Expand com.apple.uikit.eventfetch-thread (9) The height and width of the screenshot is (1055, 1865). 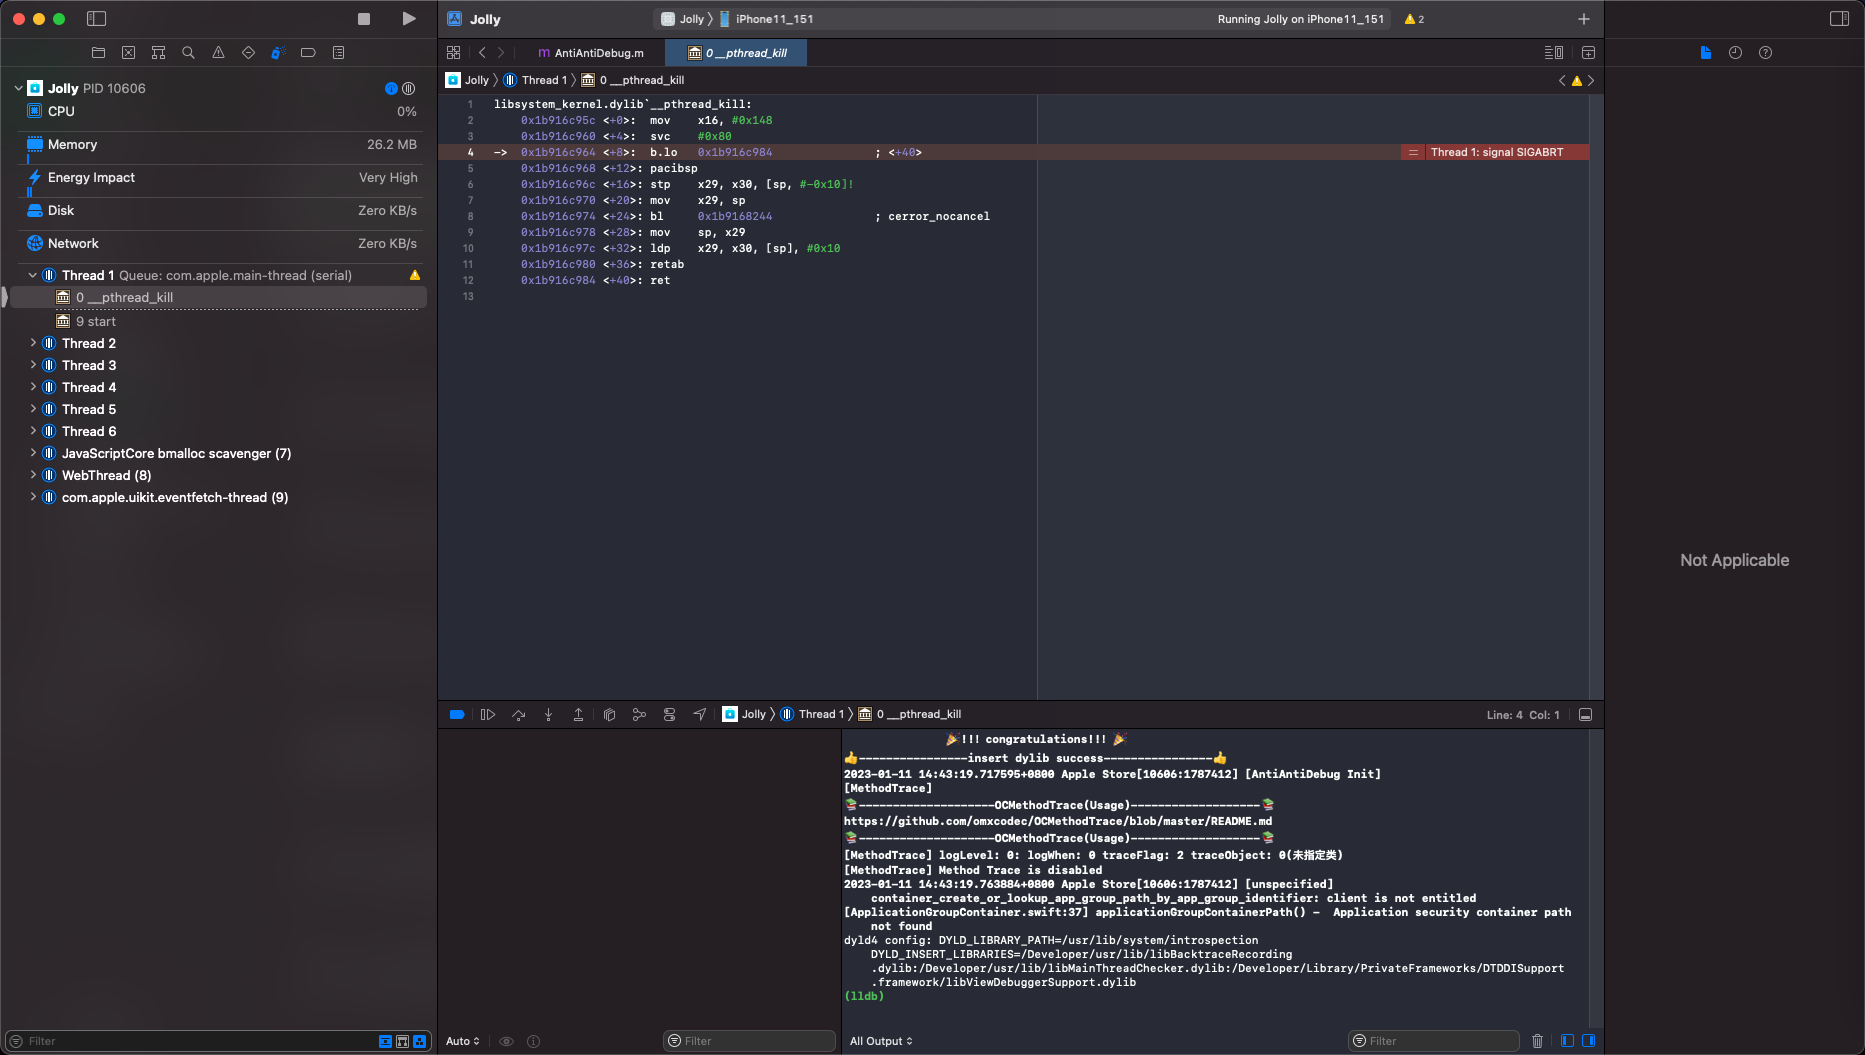(x=33, y=497)
